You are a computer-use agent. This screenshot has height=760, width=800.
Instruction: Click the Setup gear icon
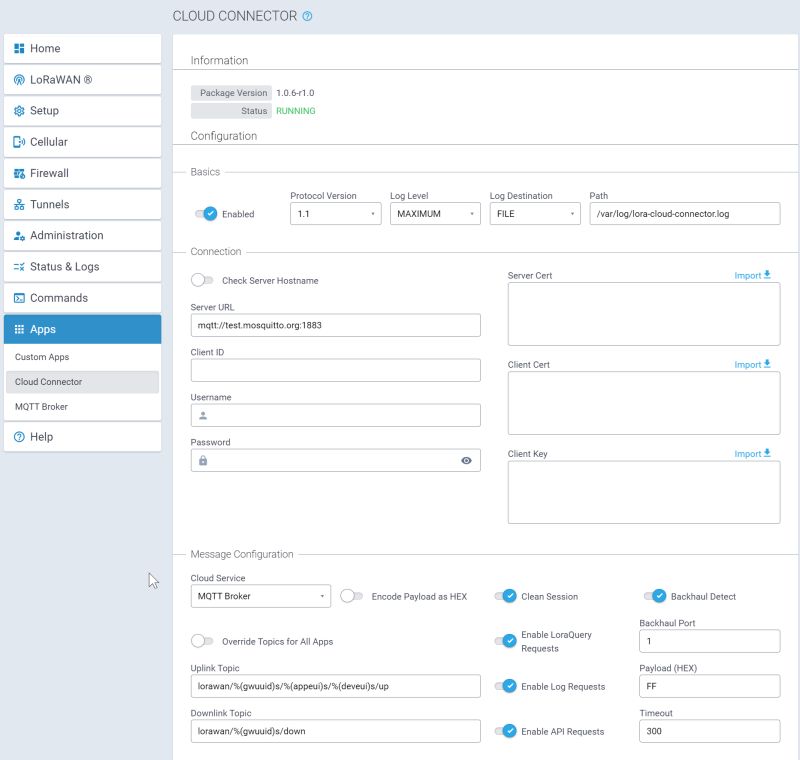click(x=18, y=110)
